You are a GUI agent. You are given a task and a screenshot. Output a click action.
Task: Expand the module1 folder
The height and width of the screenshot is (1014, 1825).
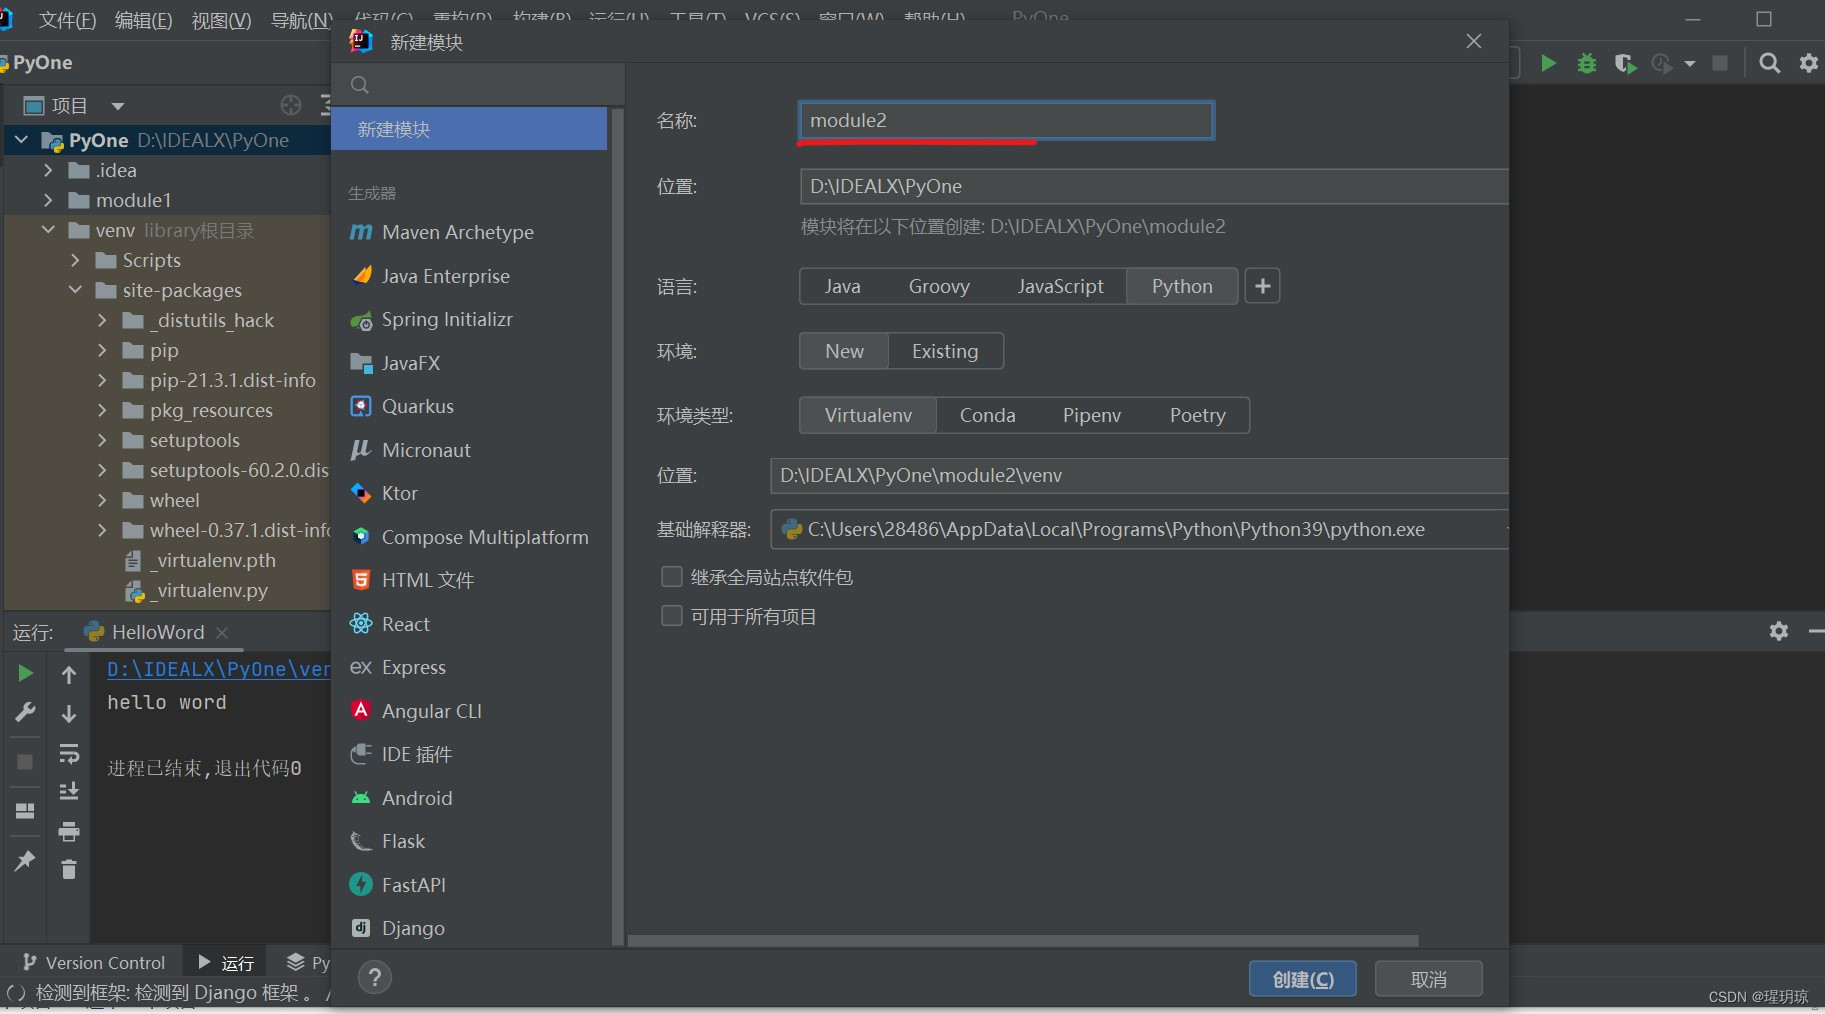(48, 200)
